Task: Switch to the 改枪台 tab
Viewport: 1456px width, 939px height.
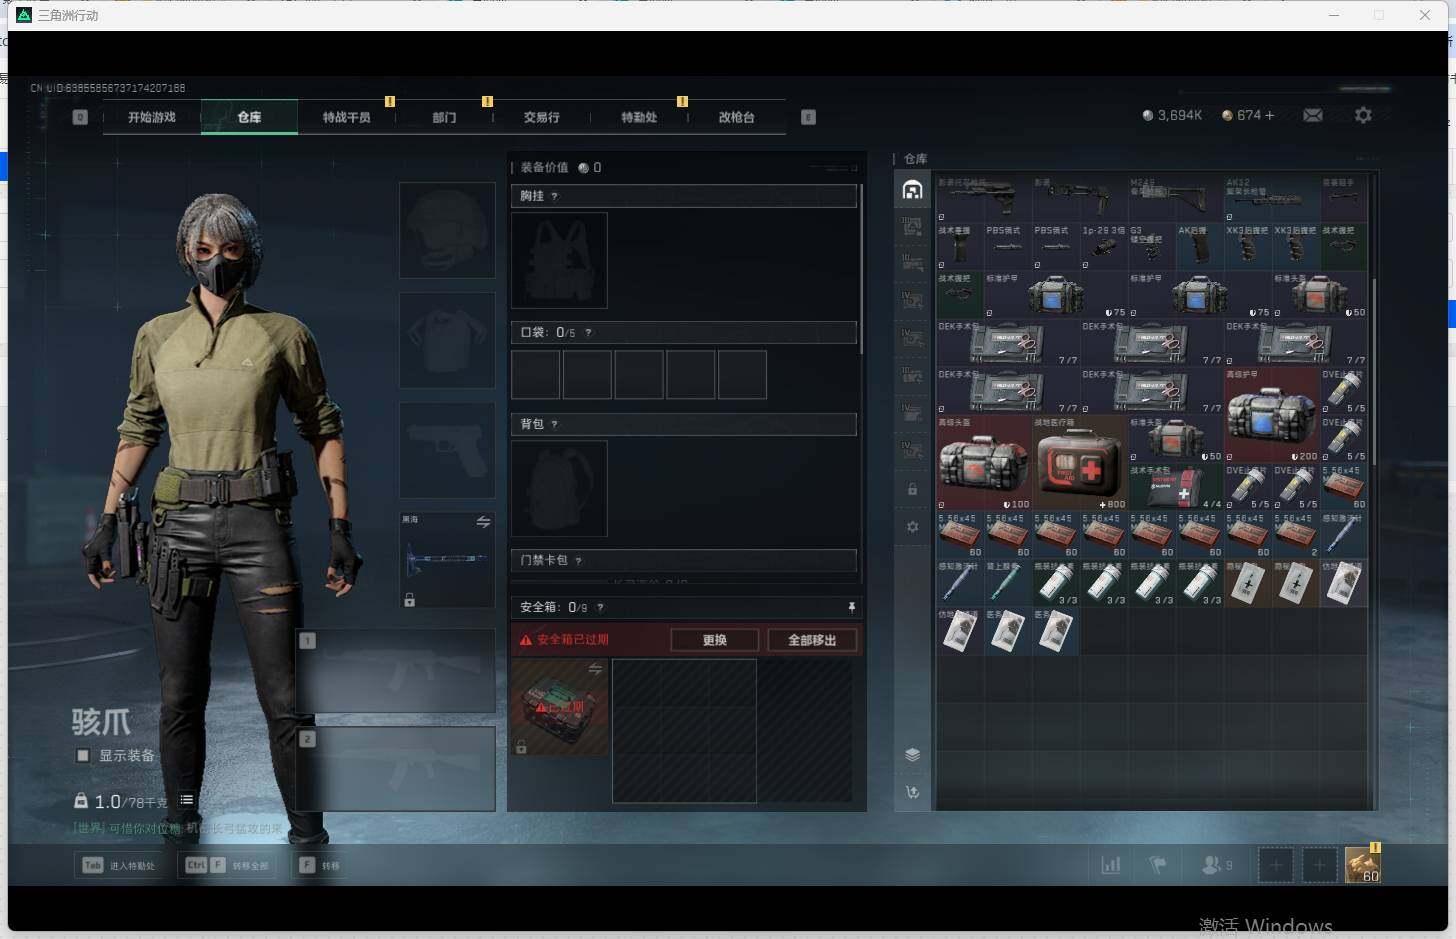Action: pyautogui.click(x=736, y=117)
